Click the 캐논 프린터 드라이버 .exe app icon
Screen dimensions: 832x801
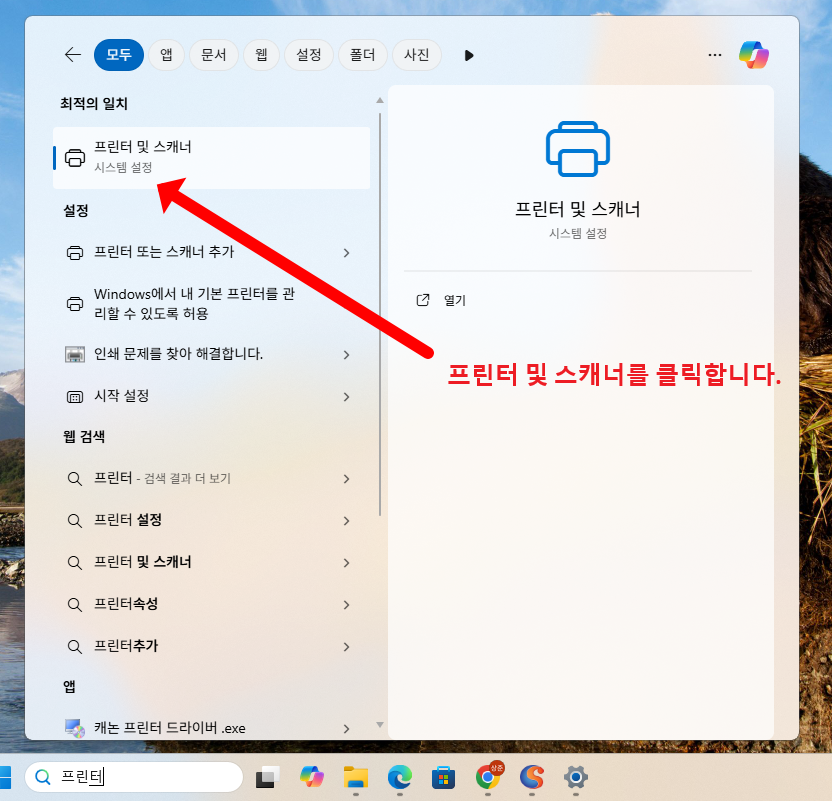point(74,727)
